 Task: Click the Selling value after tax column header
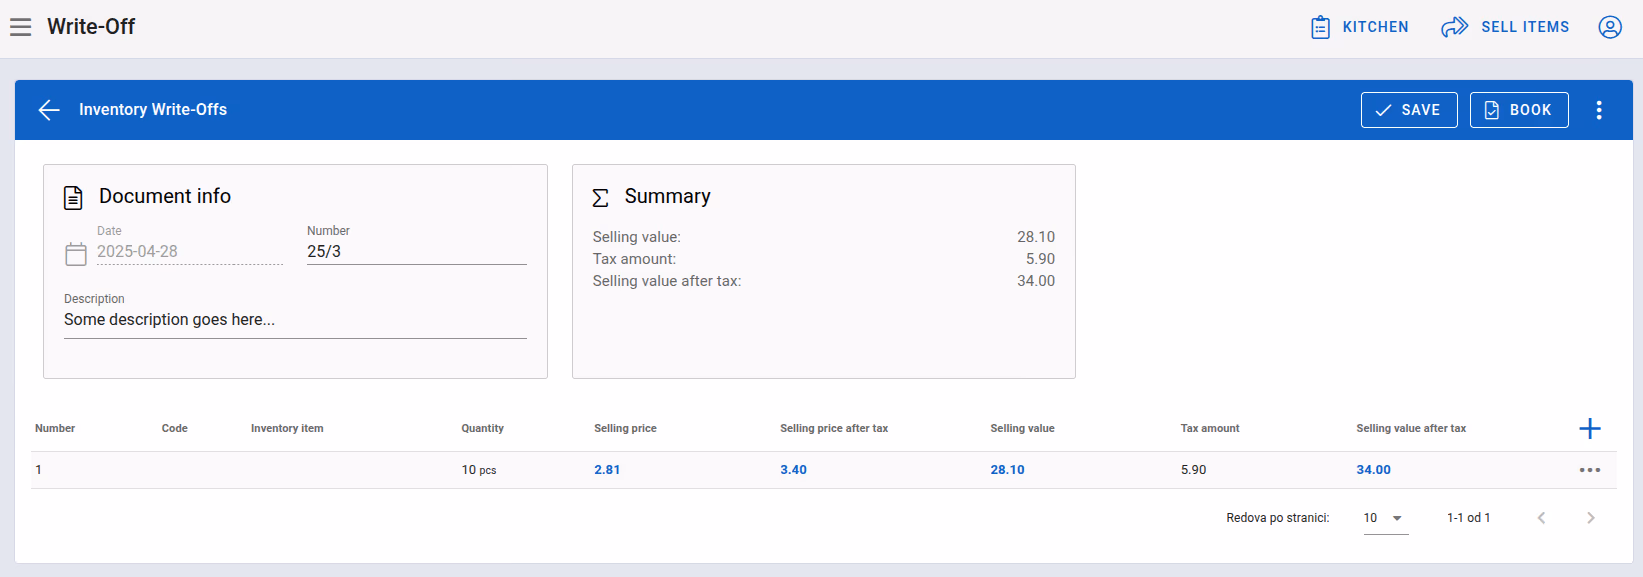pyautogui.click(x=1411, y=428)
